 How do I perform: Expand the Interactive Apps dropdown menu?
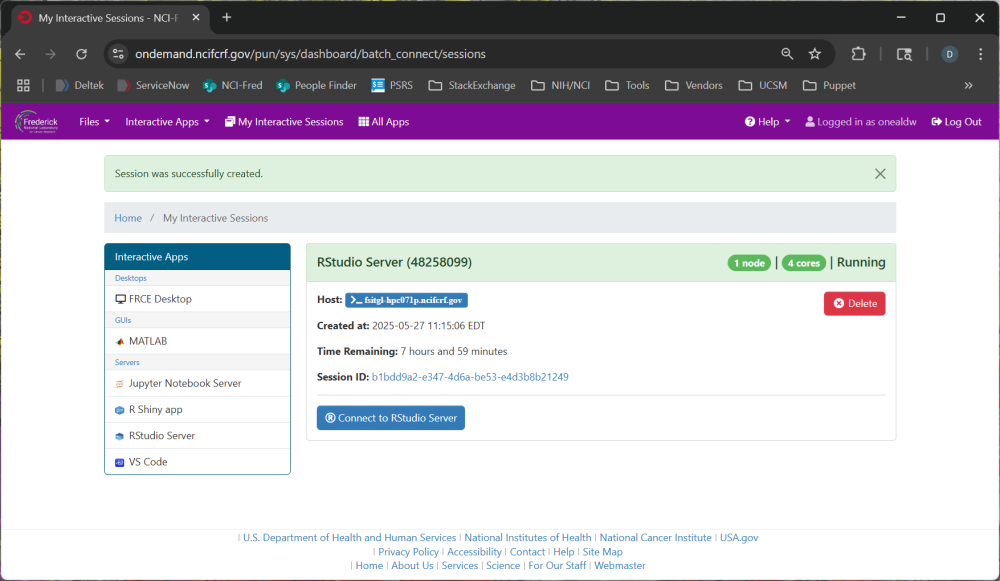point(167,122)
